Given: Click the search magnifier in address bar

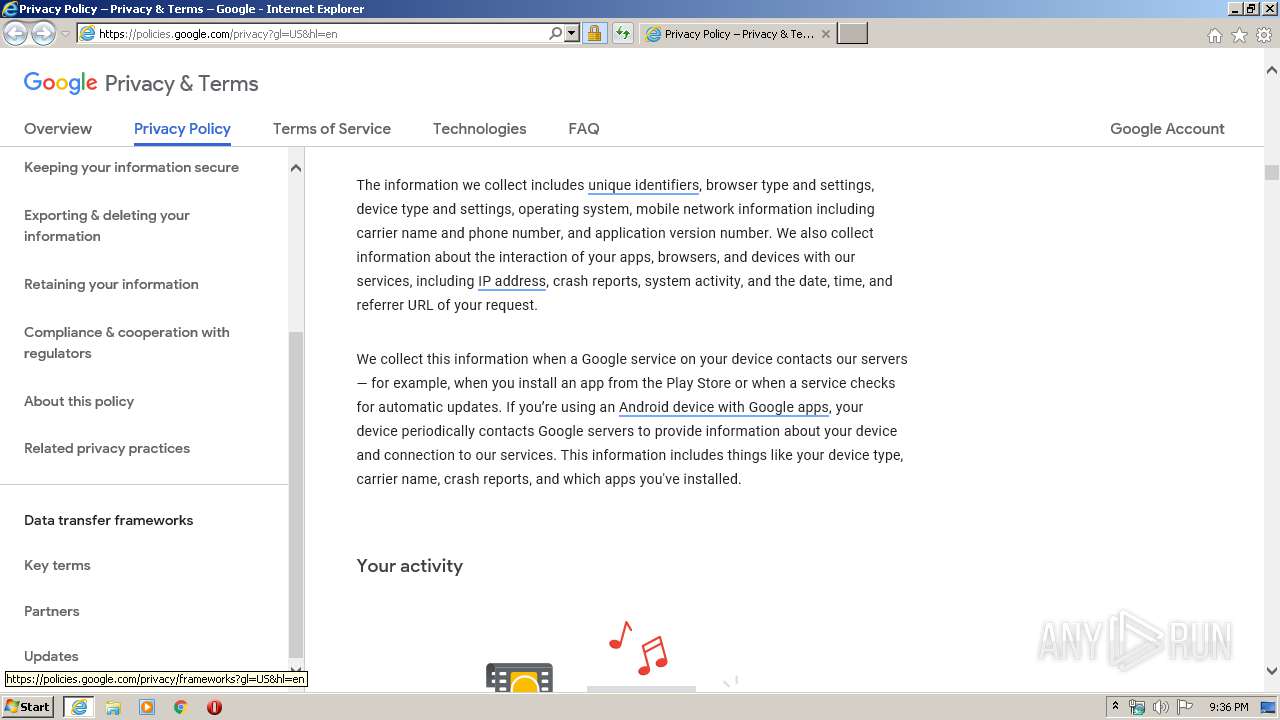Looking at the screenshot, I should pos(555,33).
